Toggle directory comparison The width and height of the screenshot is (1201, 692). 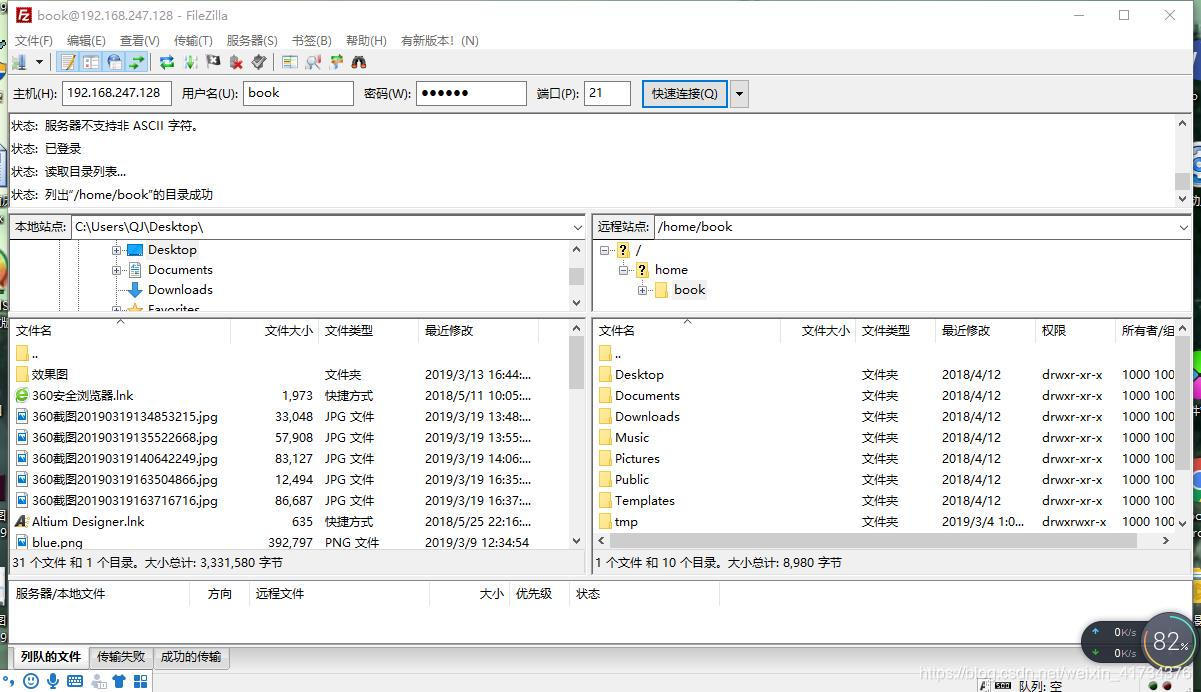click(x=313, y=62)
